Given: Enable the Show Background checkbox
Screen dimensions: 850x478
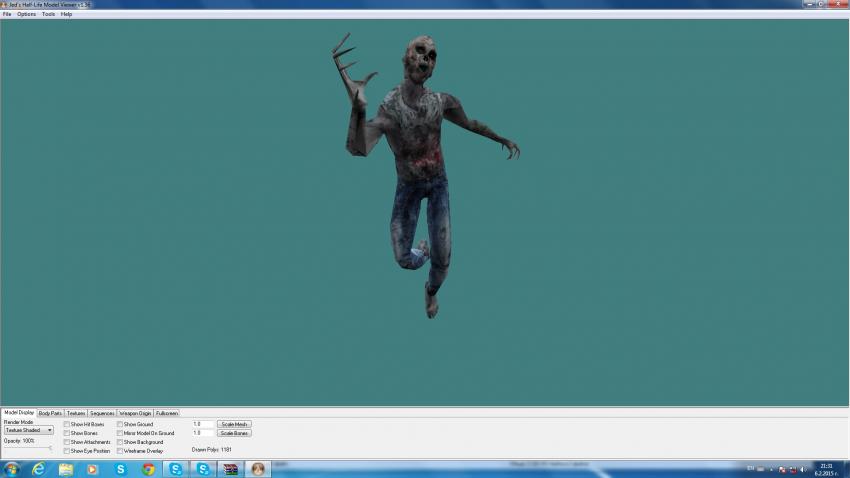Looking at the screenshot, I should point(120,442).
